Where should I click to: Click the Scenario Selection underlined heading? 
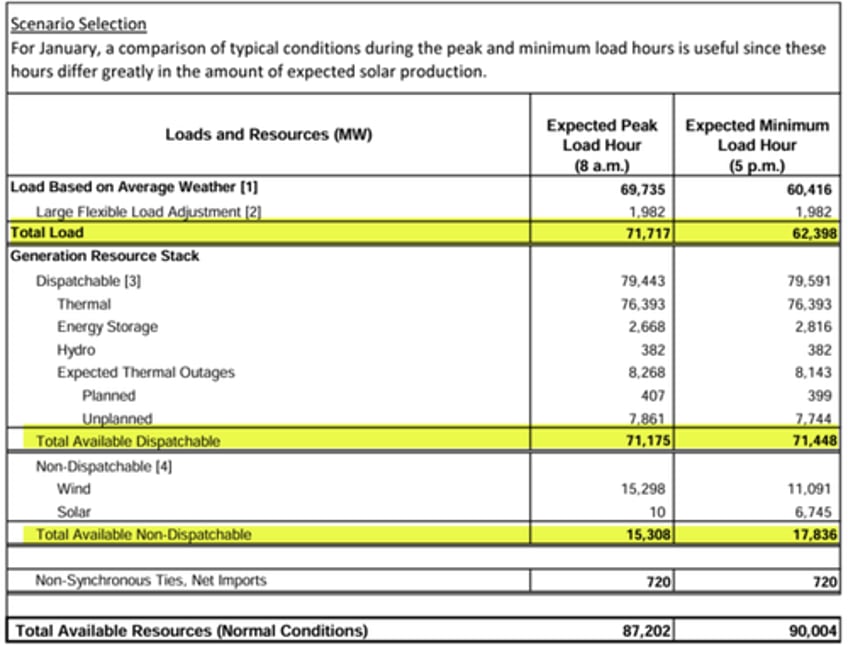click(x=78, y=24)
